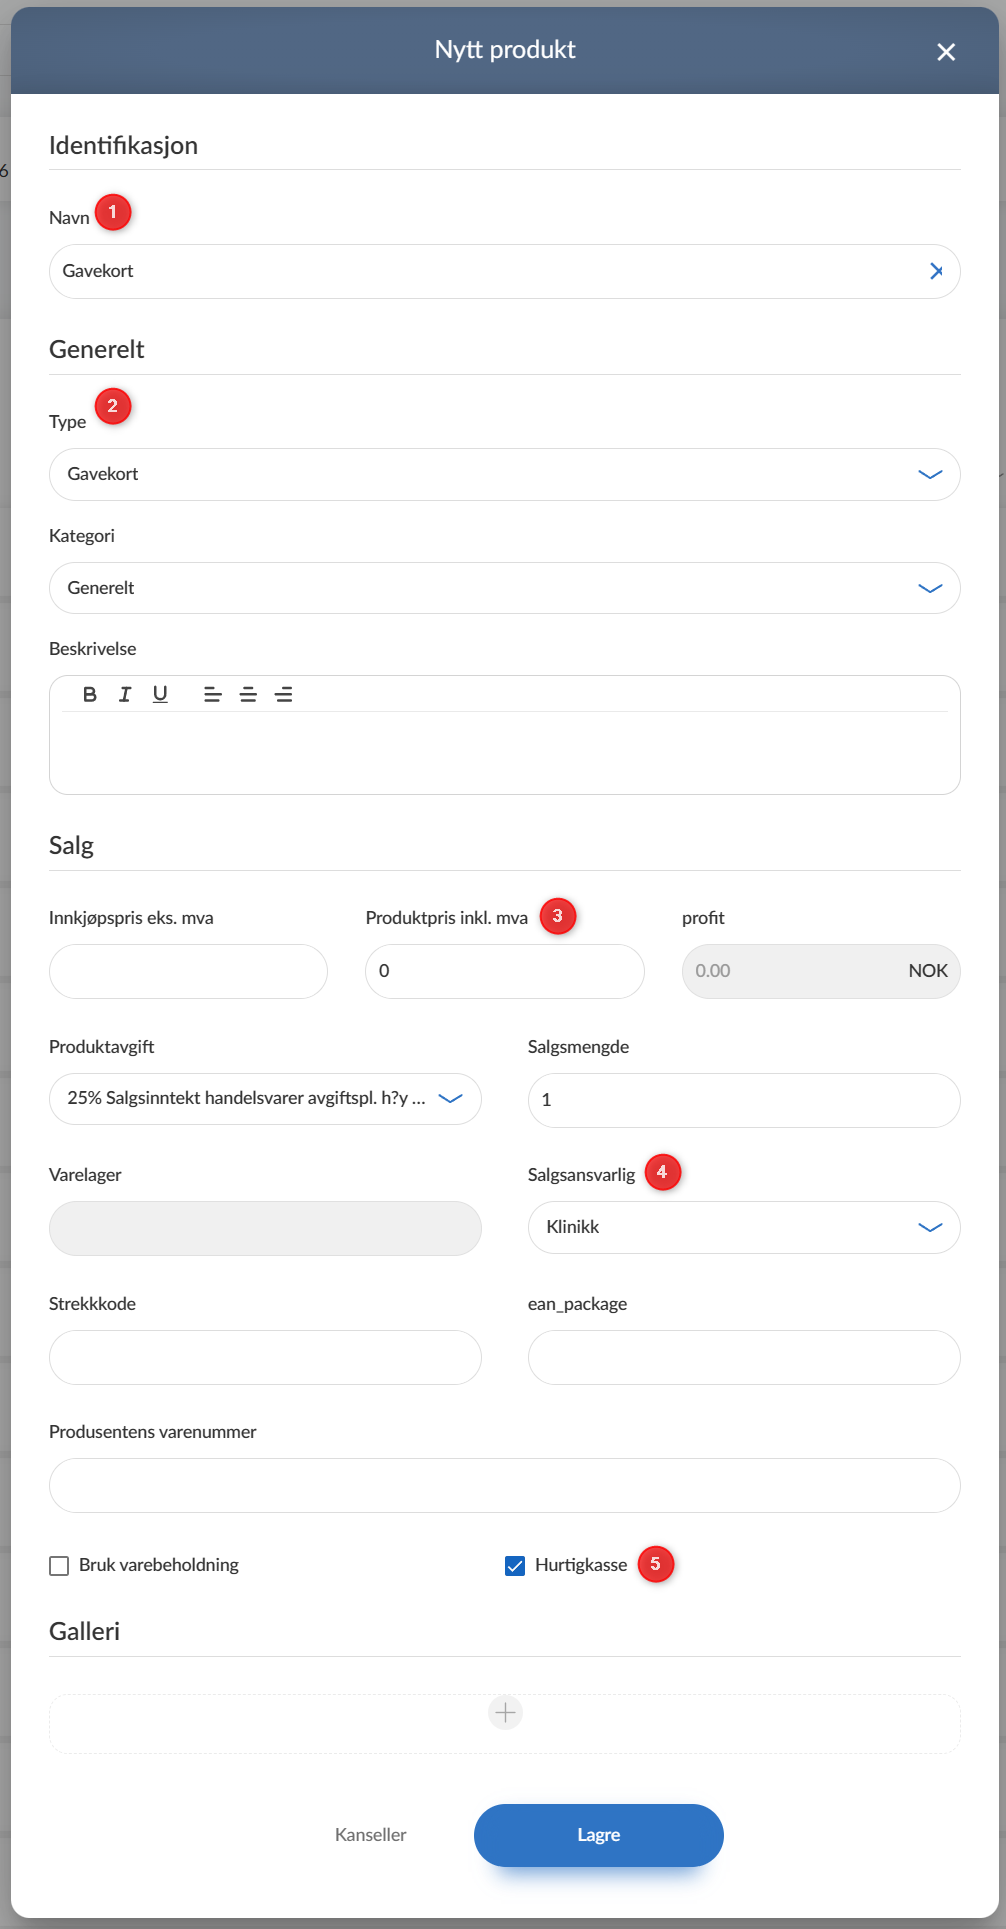This screenshot has width=1006, height=1929.
Task: Add gallery image with plus icon
Action: (x=505, y=1713)
